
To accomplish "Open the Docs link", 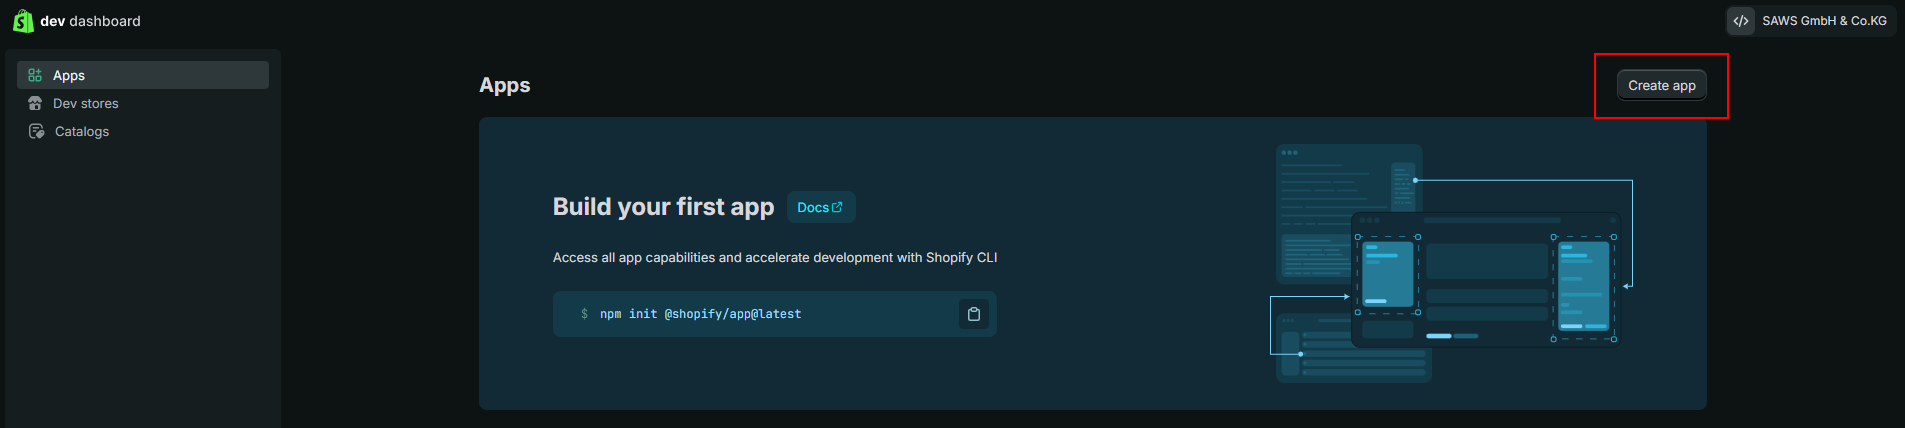I will point(821,207).
